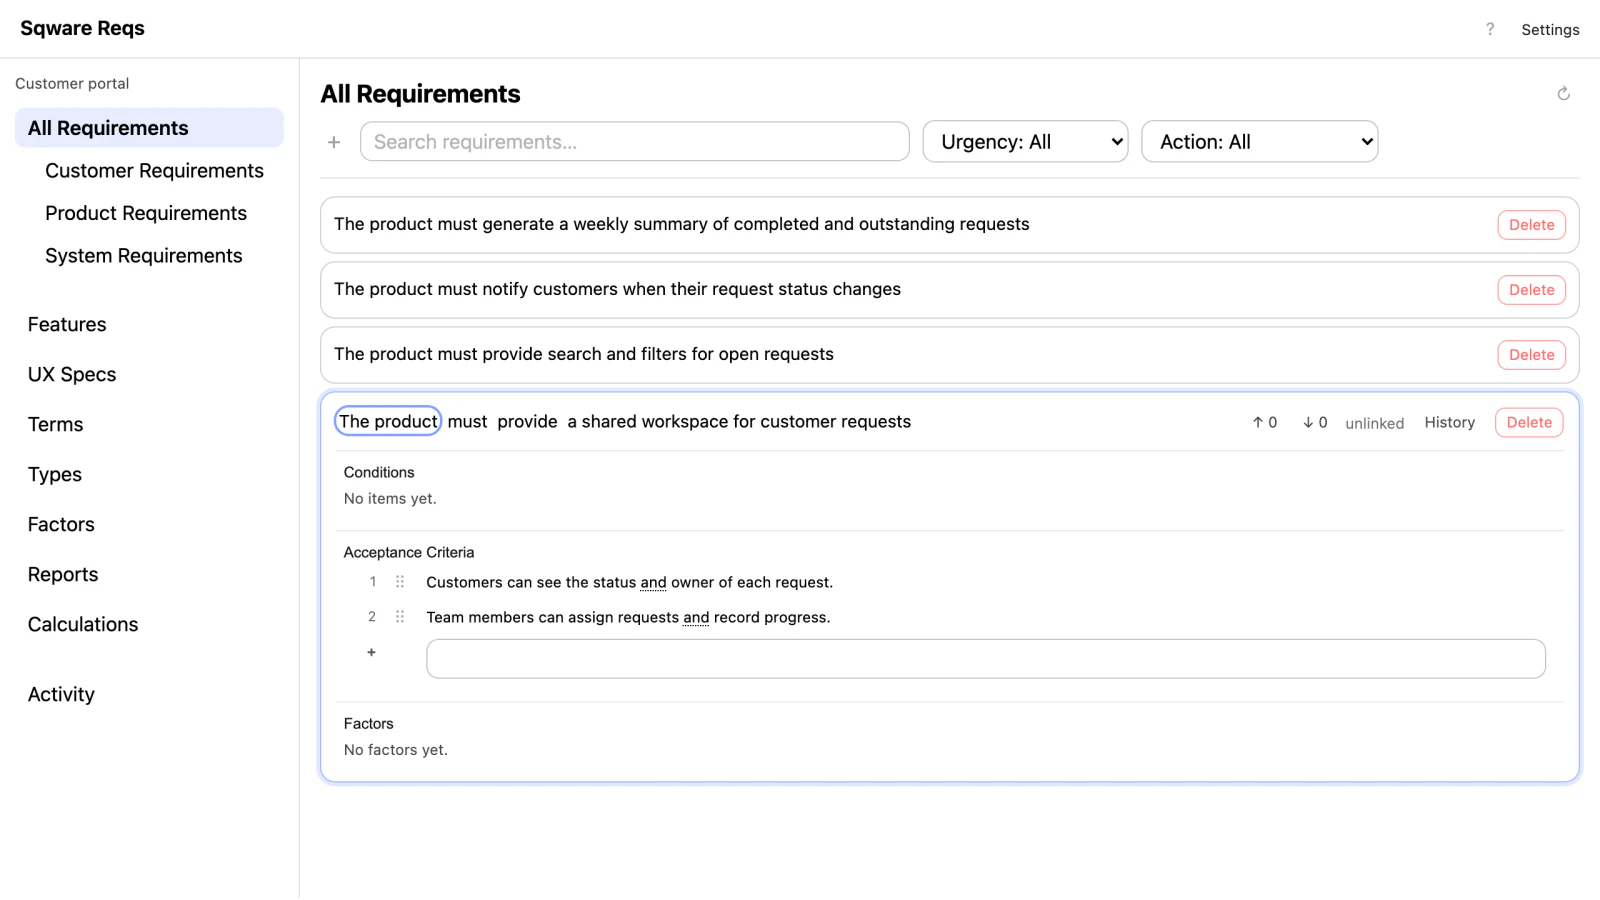Open the Terms page

click(56, 424)
